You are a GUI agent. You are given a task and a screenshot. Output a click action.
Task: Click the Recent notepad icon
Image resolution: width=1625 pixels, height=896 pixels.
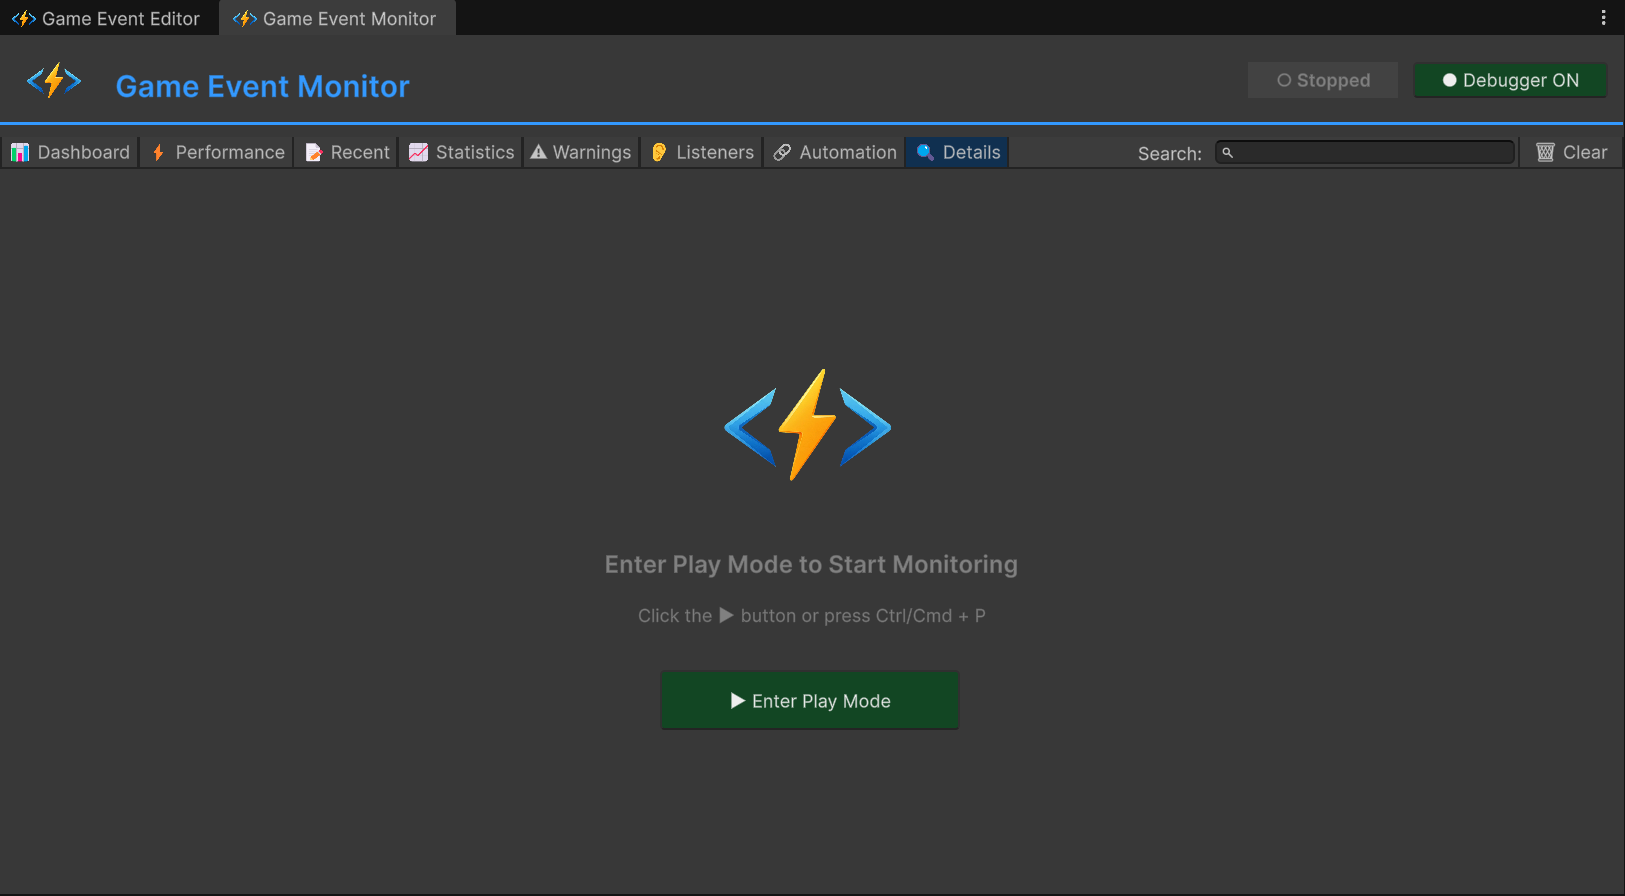(314, 152)
